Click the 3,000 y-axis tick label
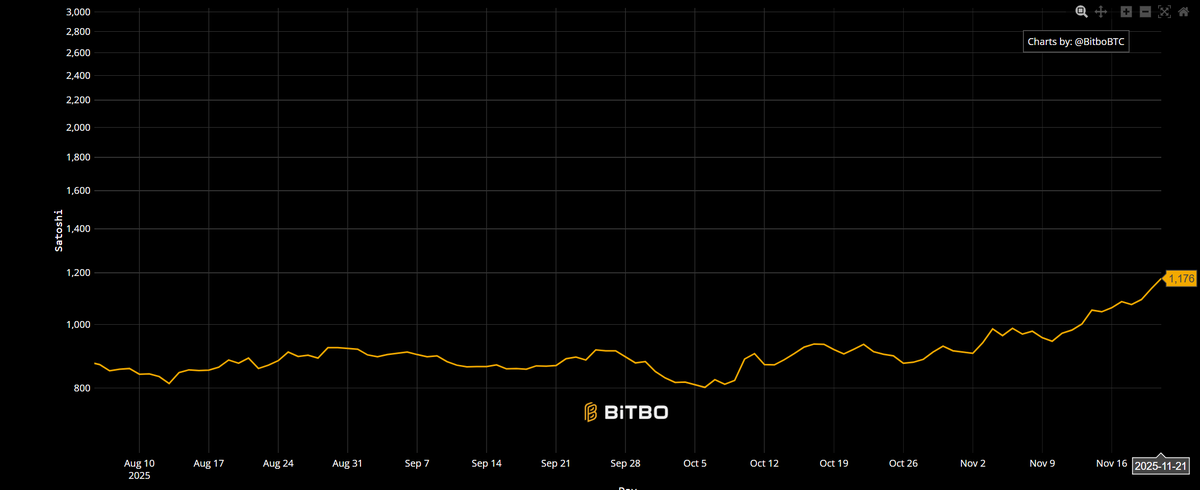The width and height of the screenshot is (1200, 490). [78, 12]
